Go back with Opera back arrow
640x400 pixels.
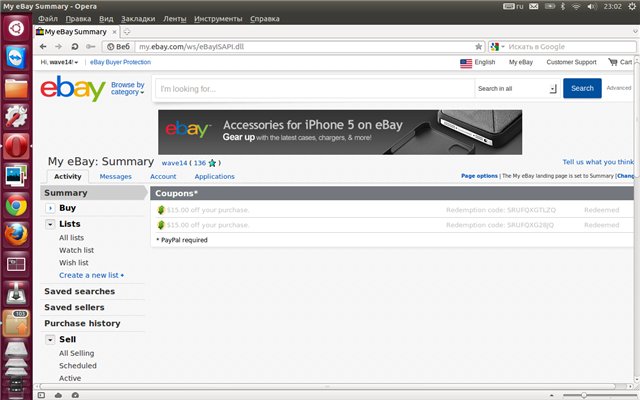pos(43,47)
